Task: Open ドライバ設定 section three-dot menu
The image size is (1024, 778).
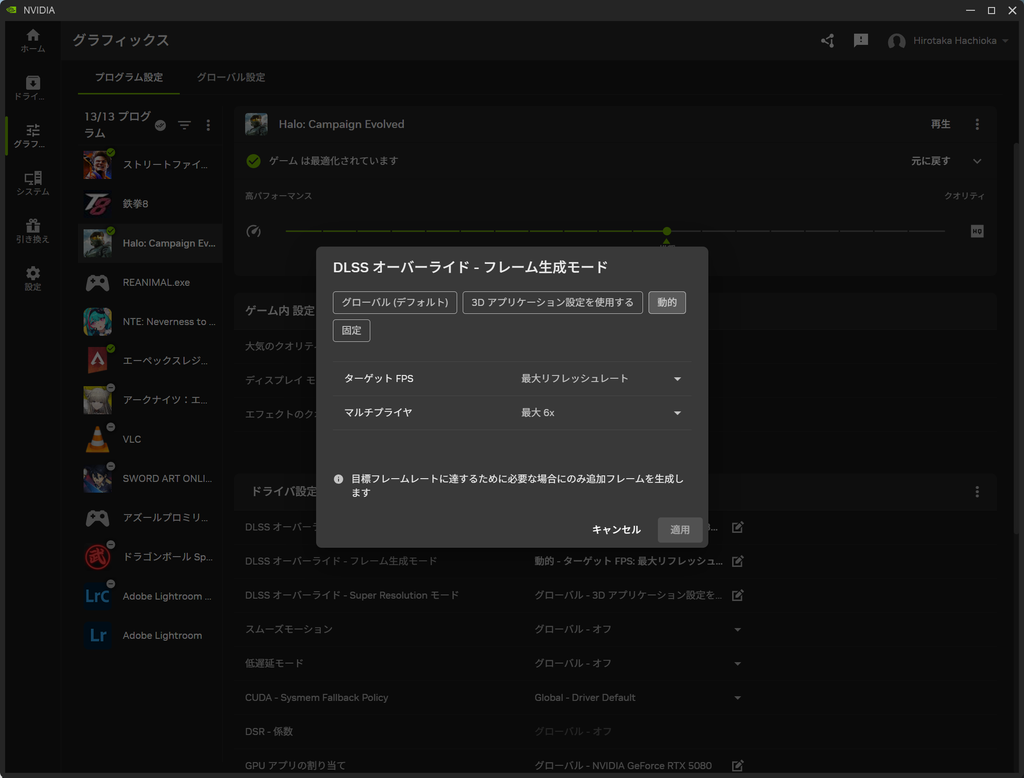Action: 977,491
